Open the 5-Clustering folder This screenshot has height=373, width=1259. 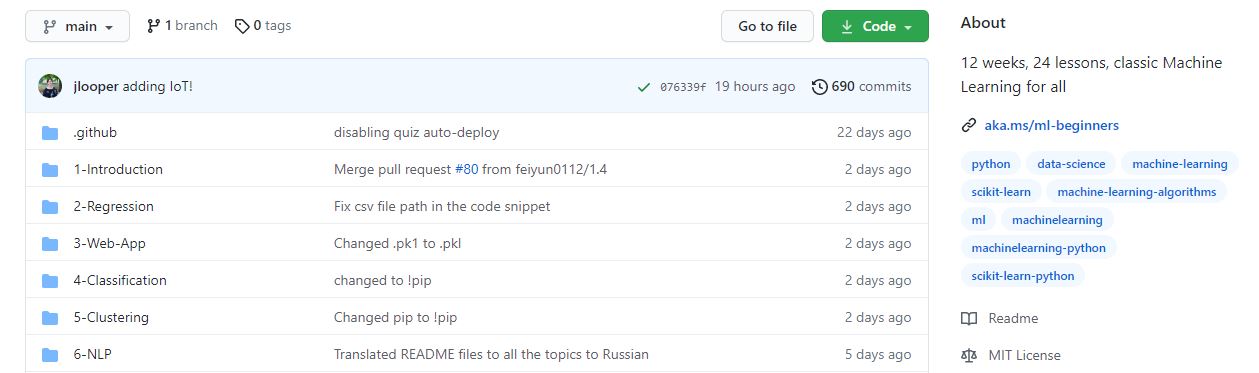point(111,318)
